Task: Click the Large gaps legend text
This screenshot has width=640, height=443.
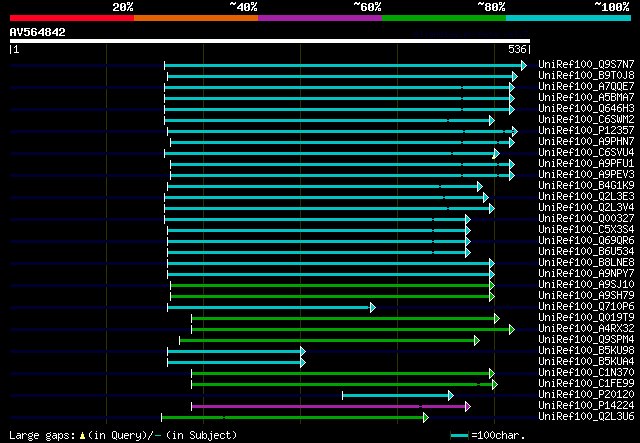Action: (122, 435)
